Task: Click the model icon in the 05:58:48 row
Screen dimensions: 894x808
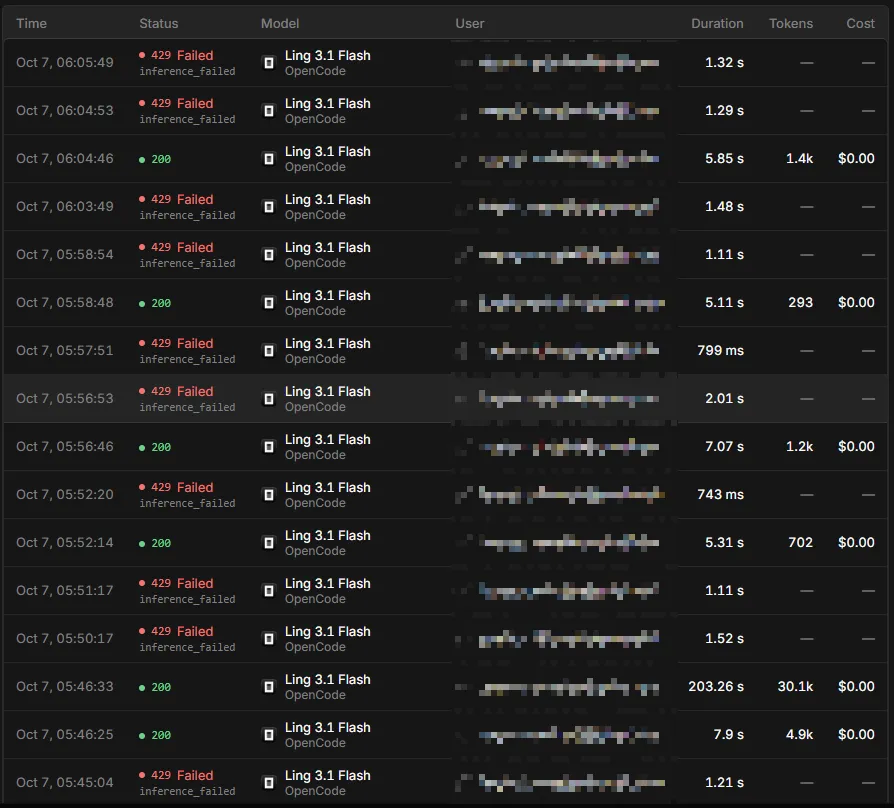Action: tap(269, 303)
